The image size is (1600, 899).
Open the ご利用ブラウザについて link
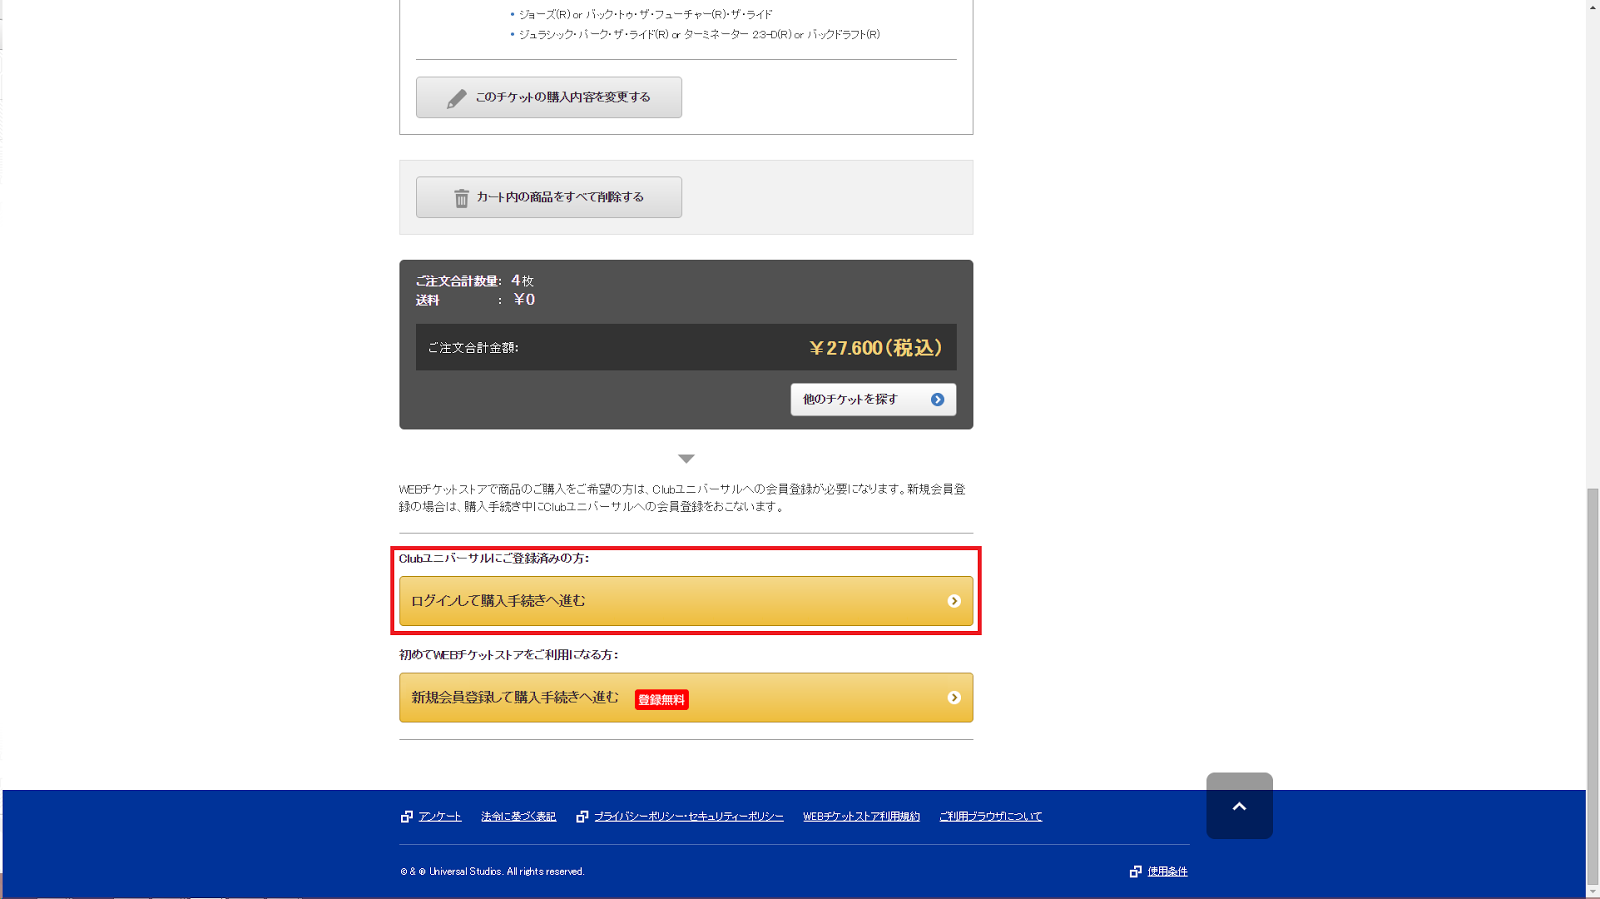(x=990, y=817)
